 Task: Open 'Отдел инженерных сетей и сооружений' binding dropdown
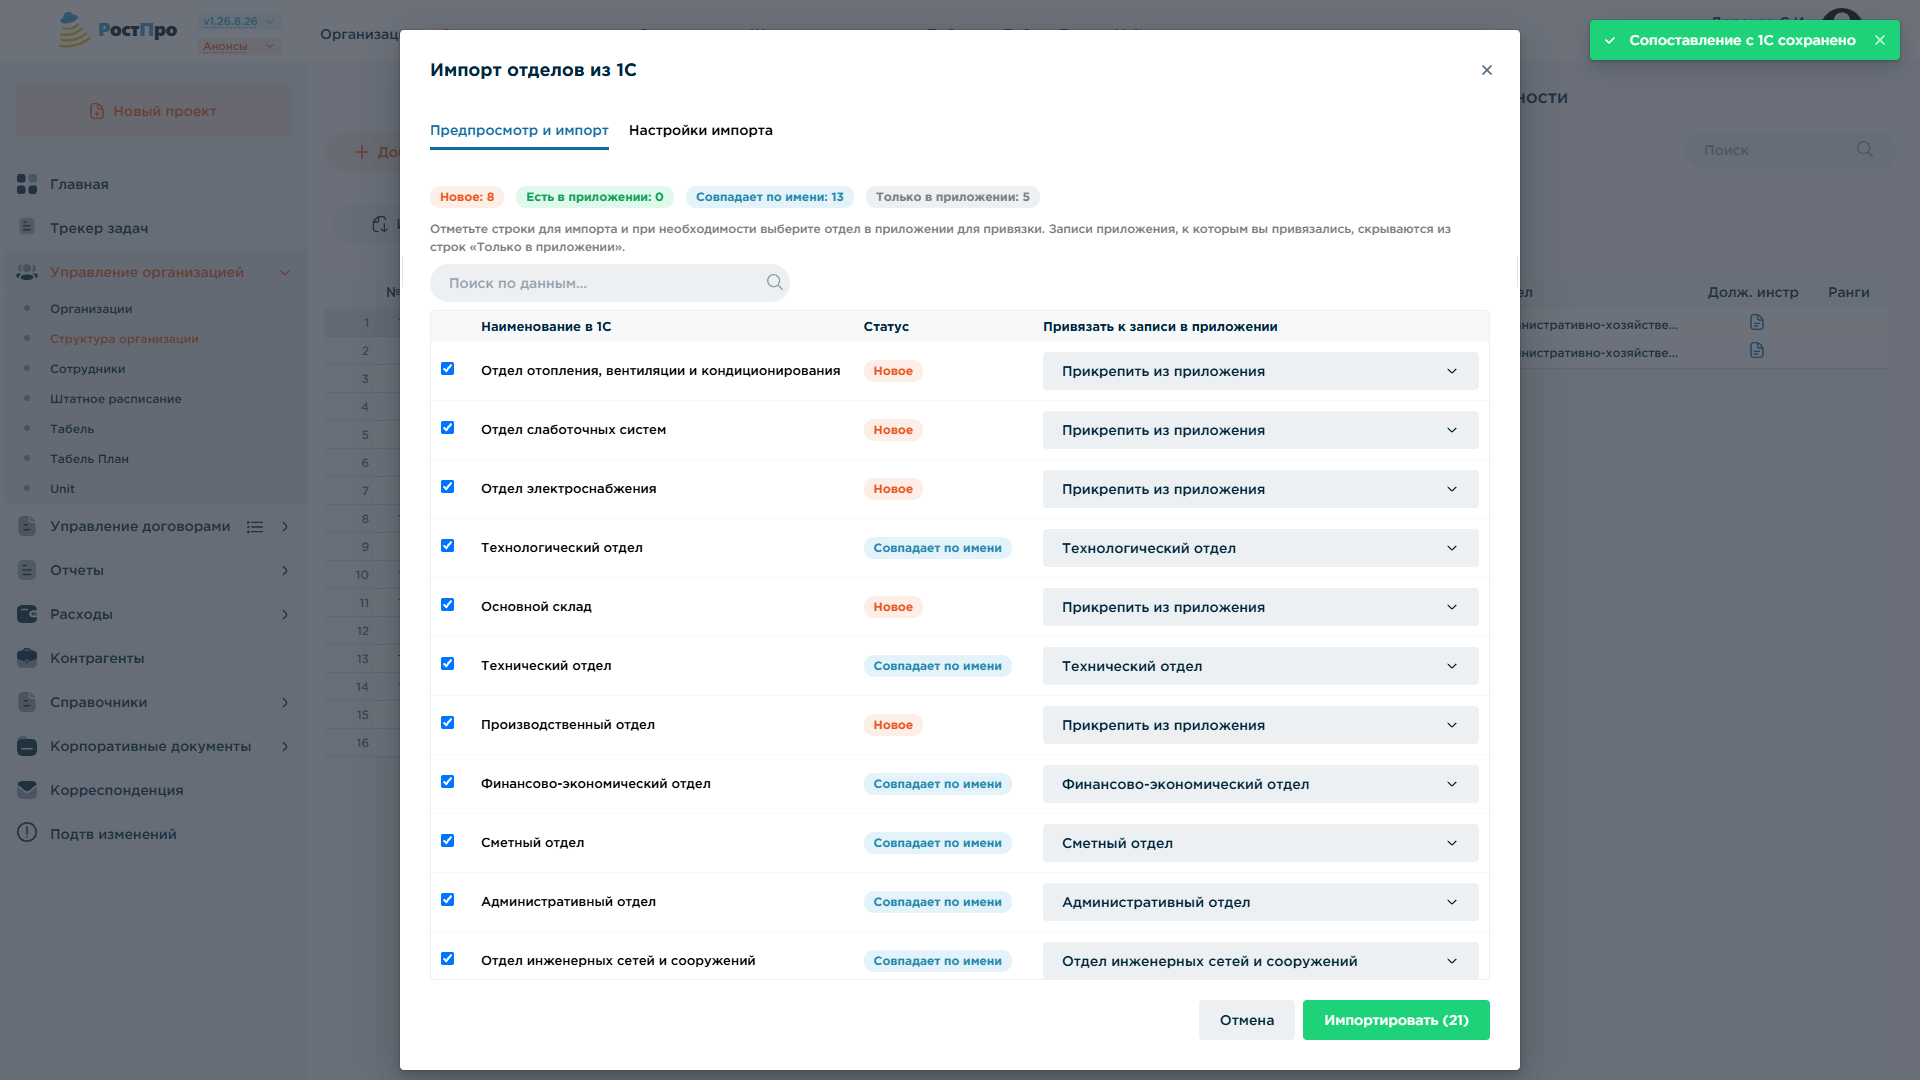(1260, 961)
